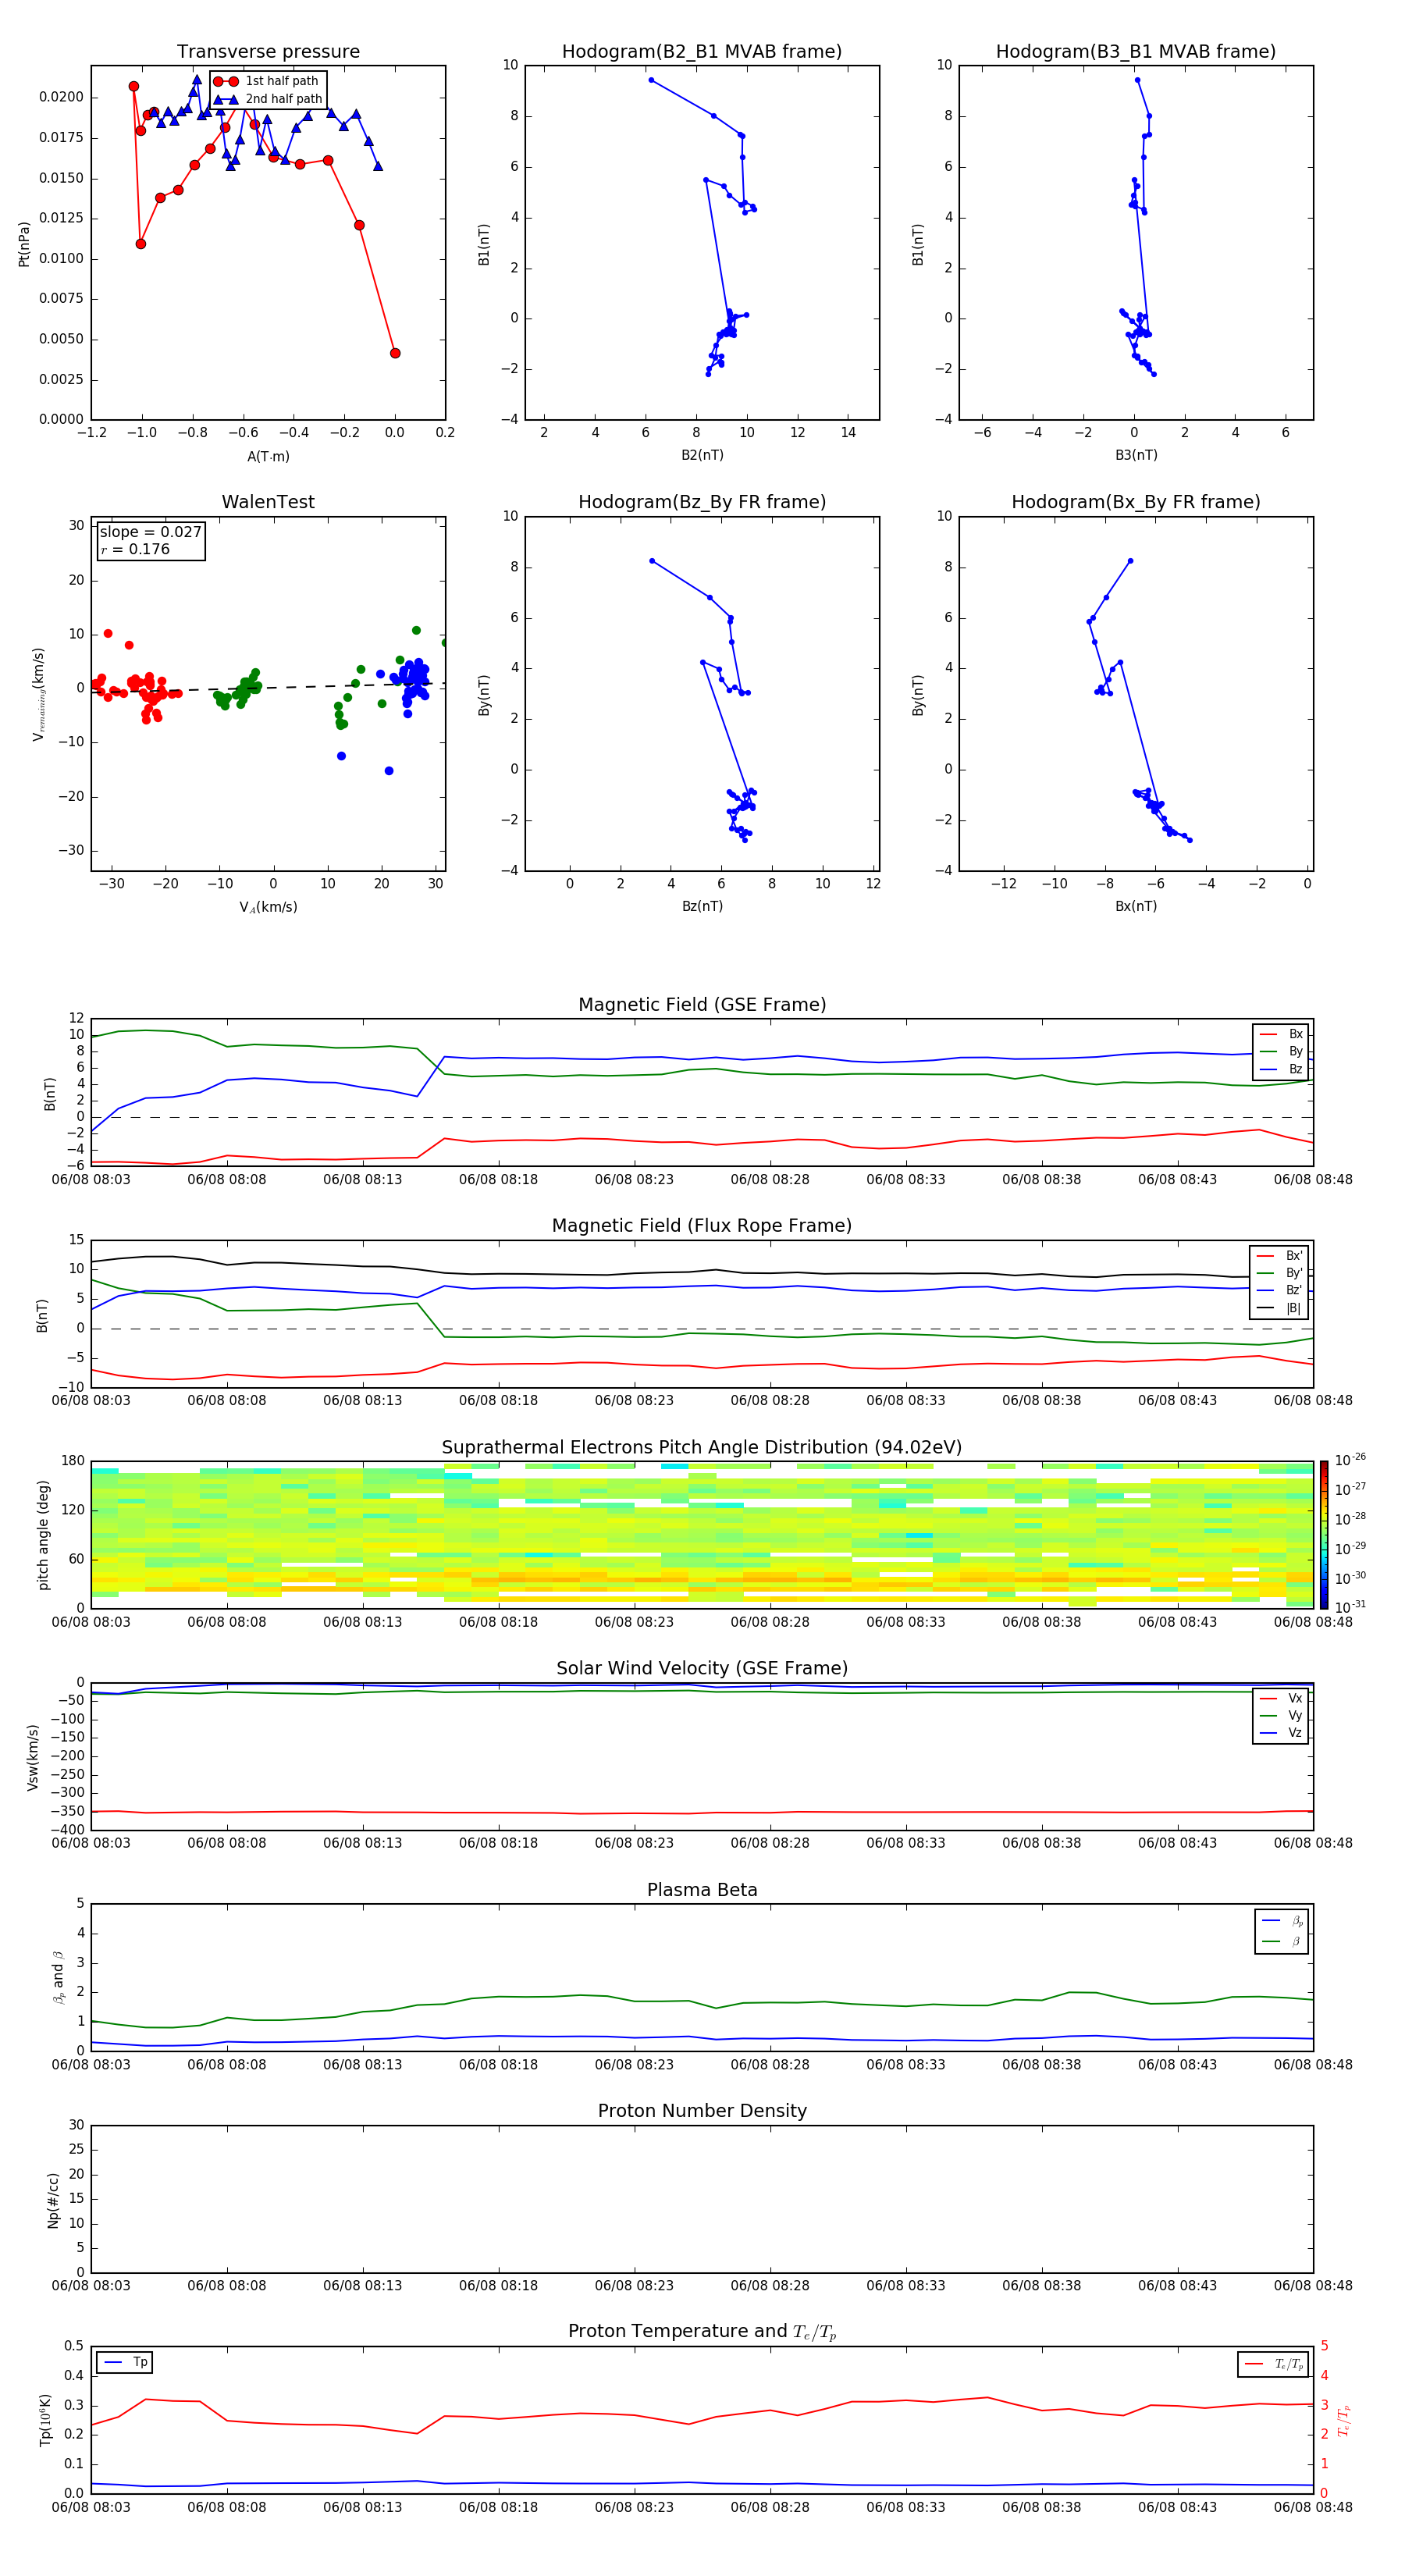This screenshot has width=1405, height=2576.
Task: Click the "0.0200" tick in Transverse pressure
Action: (62, 97)
